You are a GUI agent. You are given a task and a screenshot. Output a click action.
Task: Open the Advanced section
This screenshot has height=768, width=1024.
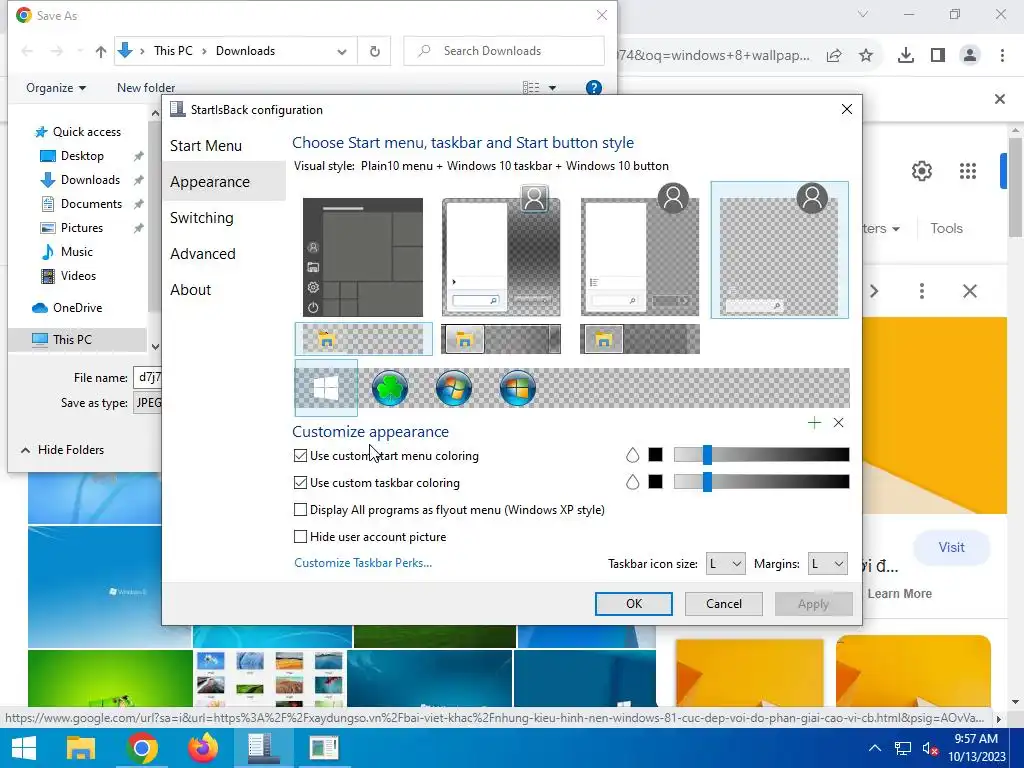click(203, 253)
